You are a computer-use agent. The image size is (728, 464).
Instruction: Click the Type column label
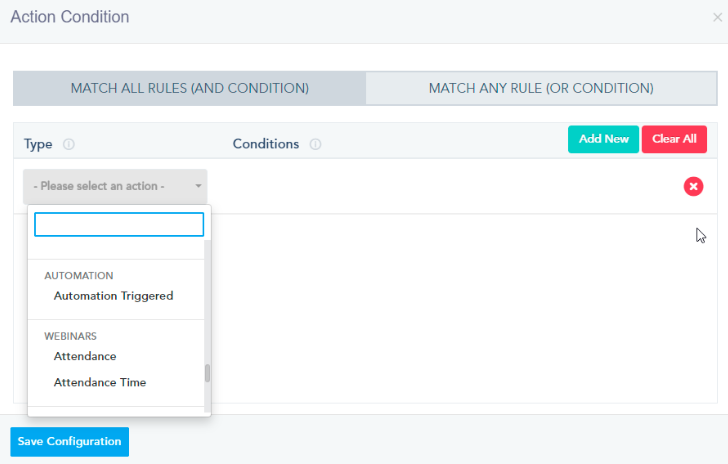38,144
